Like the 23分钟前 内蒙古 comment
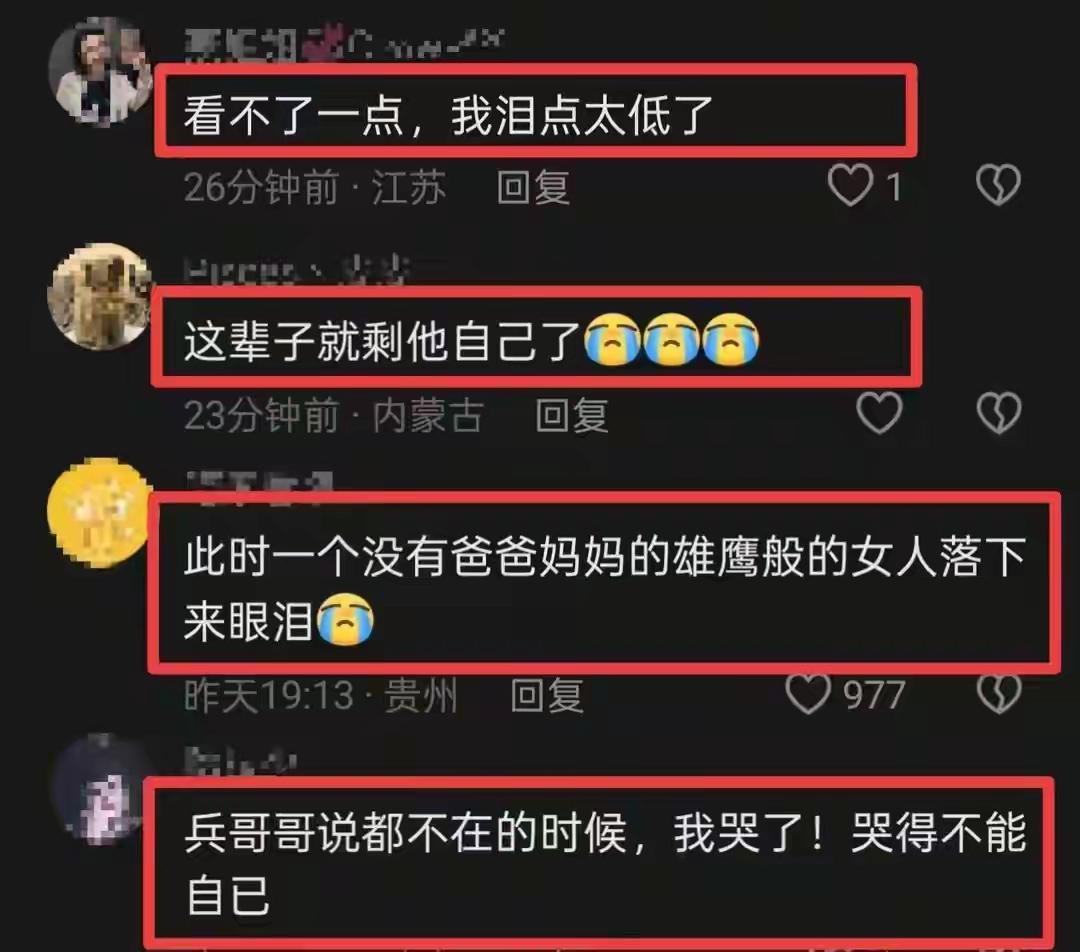1080x952 pixels. [x=879, y=413]
